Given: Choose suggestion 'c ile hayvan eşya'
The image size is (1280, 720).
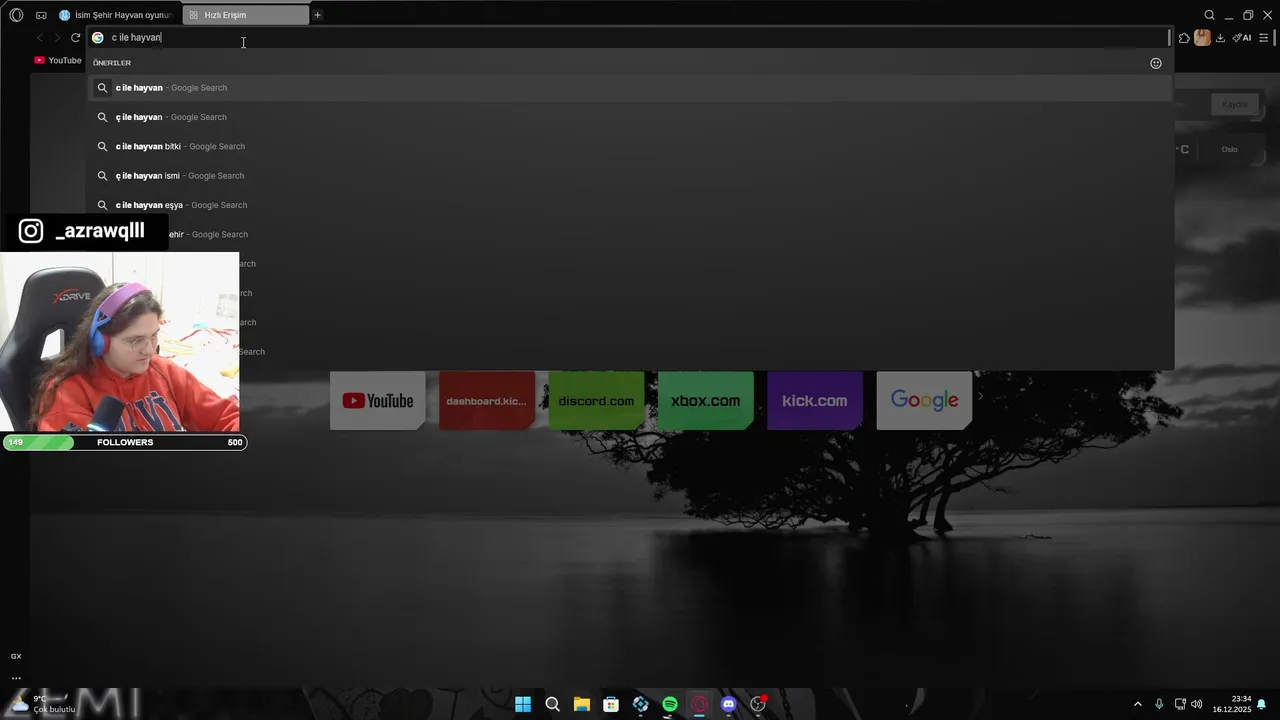Looking at the screenshot, I should [629, 205].
